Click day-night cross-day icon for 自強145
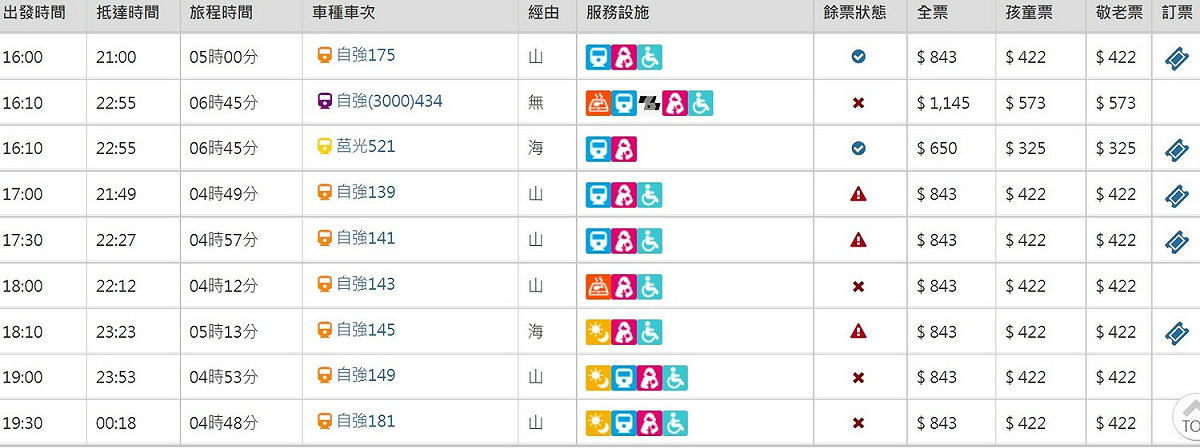This screenshot has height=448, width=1200. pyautogui.click(x=598, y=333)
